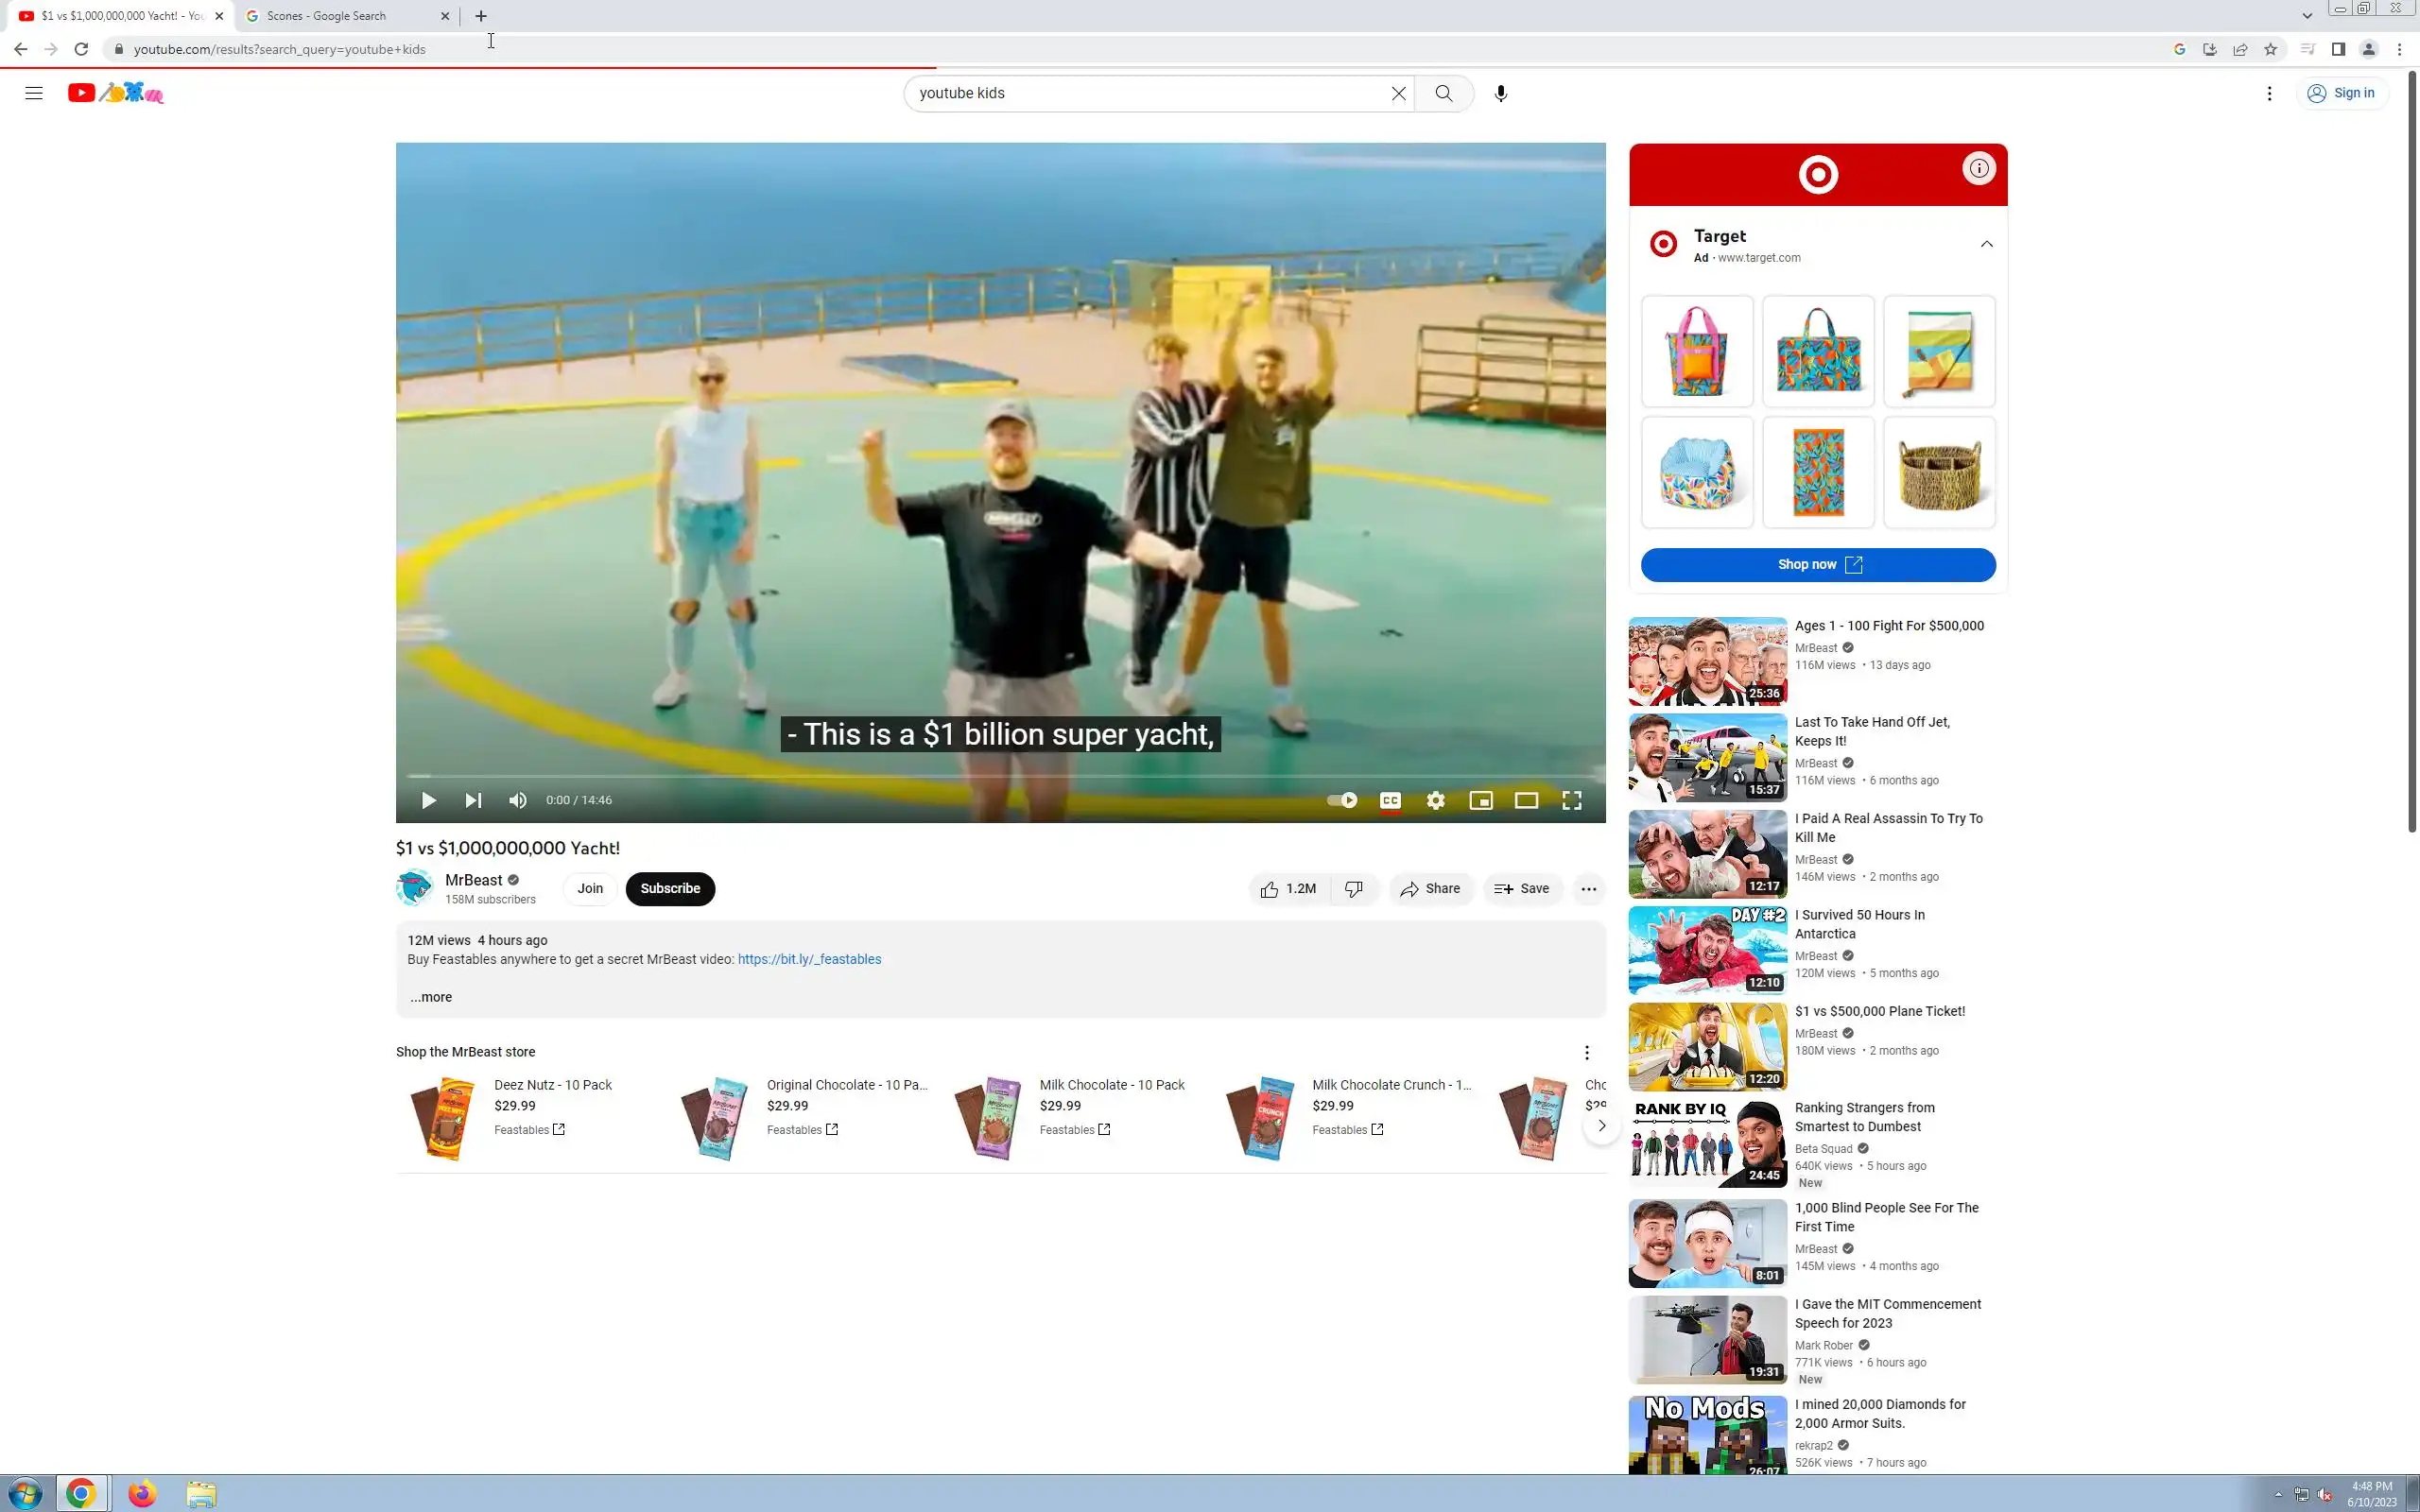The image size is (2420, 1512).
Task: Collapse the Target ad panel chevron
Action: pos(1986,244)
